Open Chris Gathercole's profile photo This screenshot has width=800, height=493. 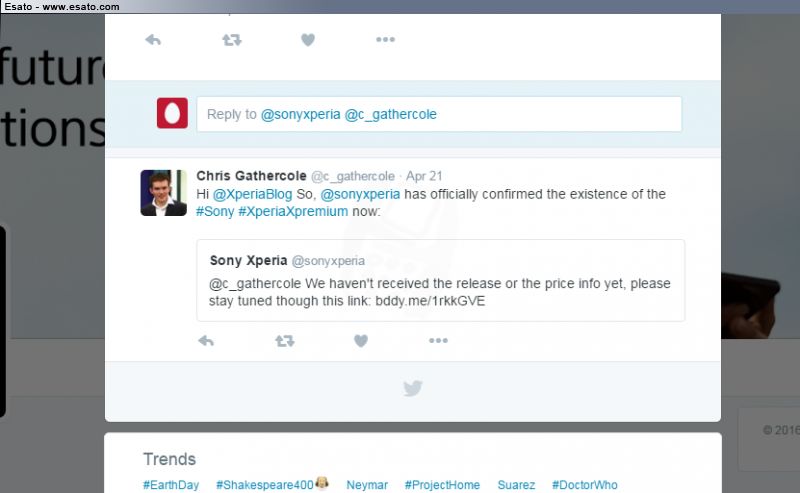tap(164, 193)
